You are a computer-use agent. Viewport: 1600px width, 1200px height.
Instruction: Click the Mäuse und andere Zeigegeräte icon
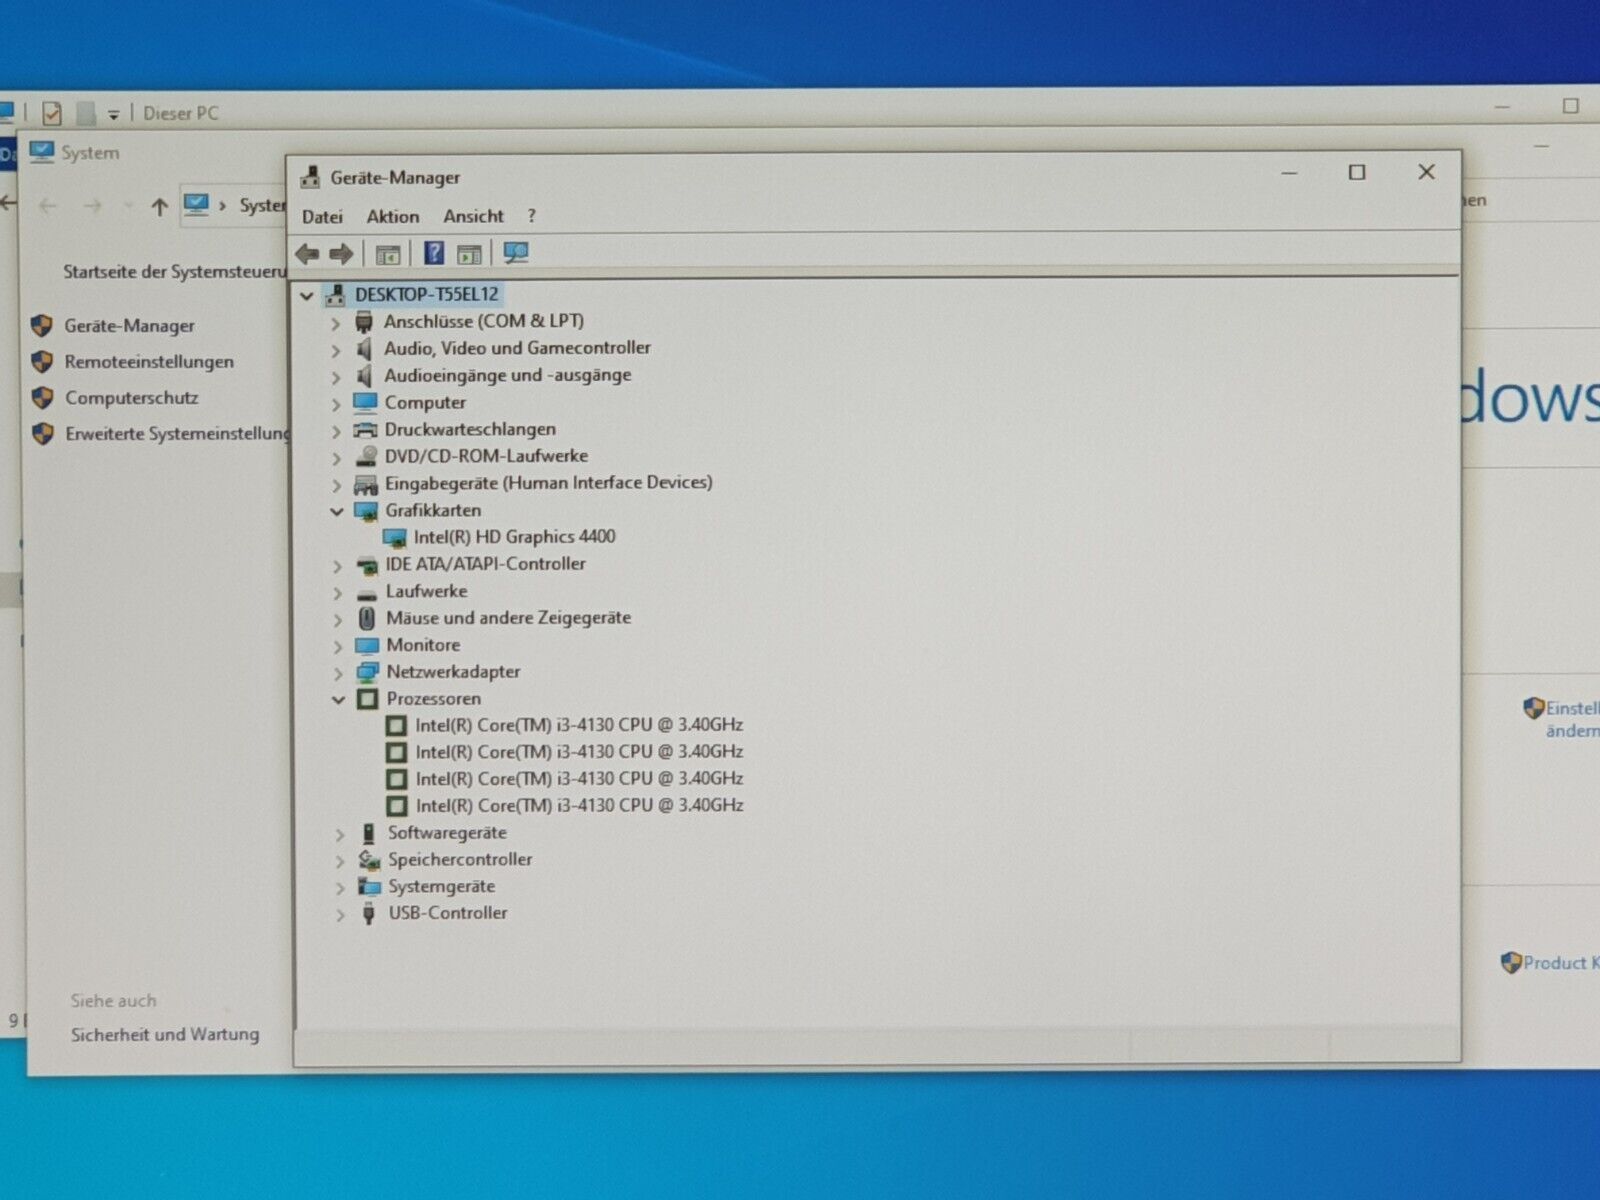[367, 619]
